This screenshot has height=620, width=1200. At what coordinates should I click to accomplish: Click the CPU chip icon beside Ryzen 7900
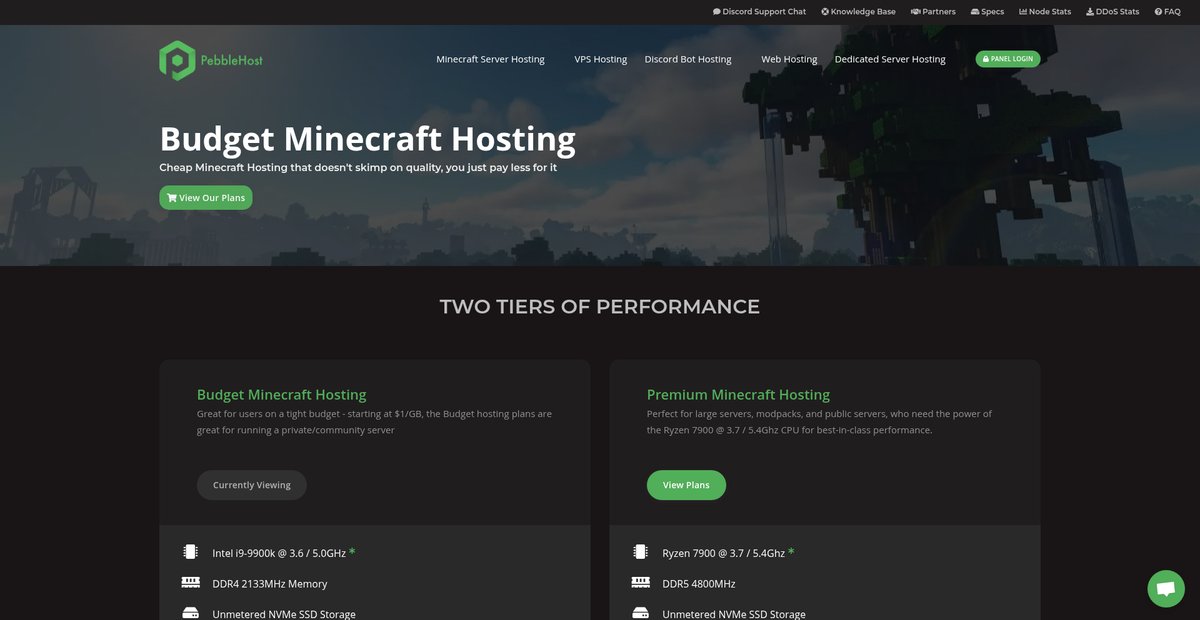point(640,552)
